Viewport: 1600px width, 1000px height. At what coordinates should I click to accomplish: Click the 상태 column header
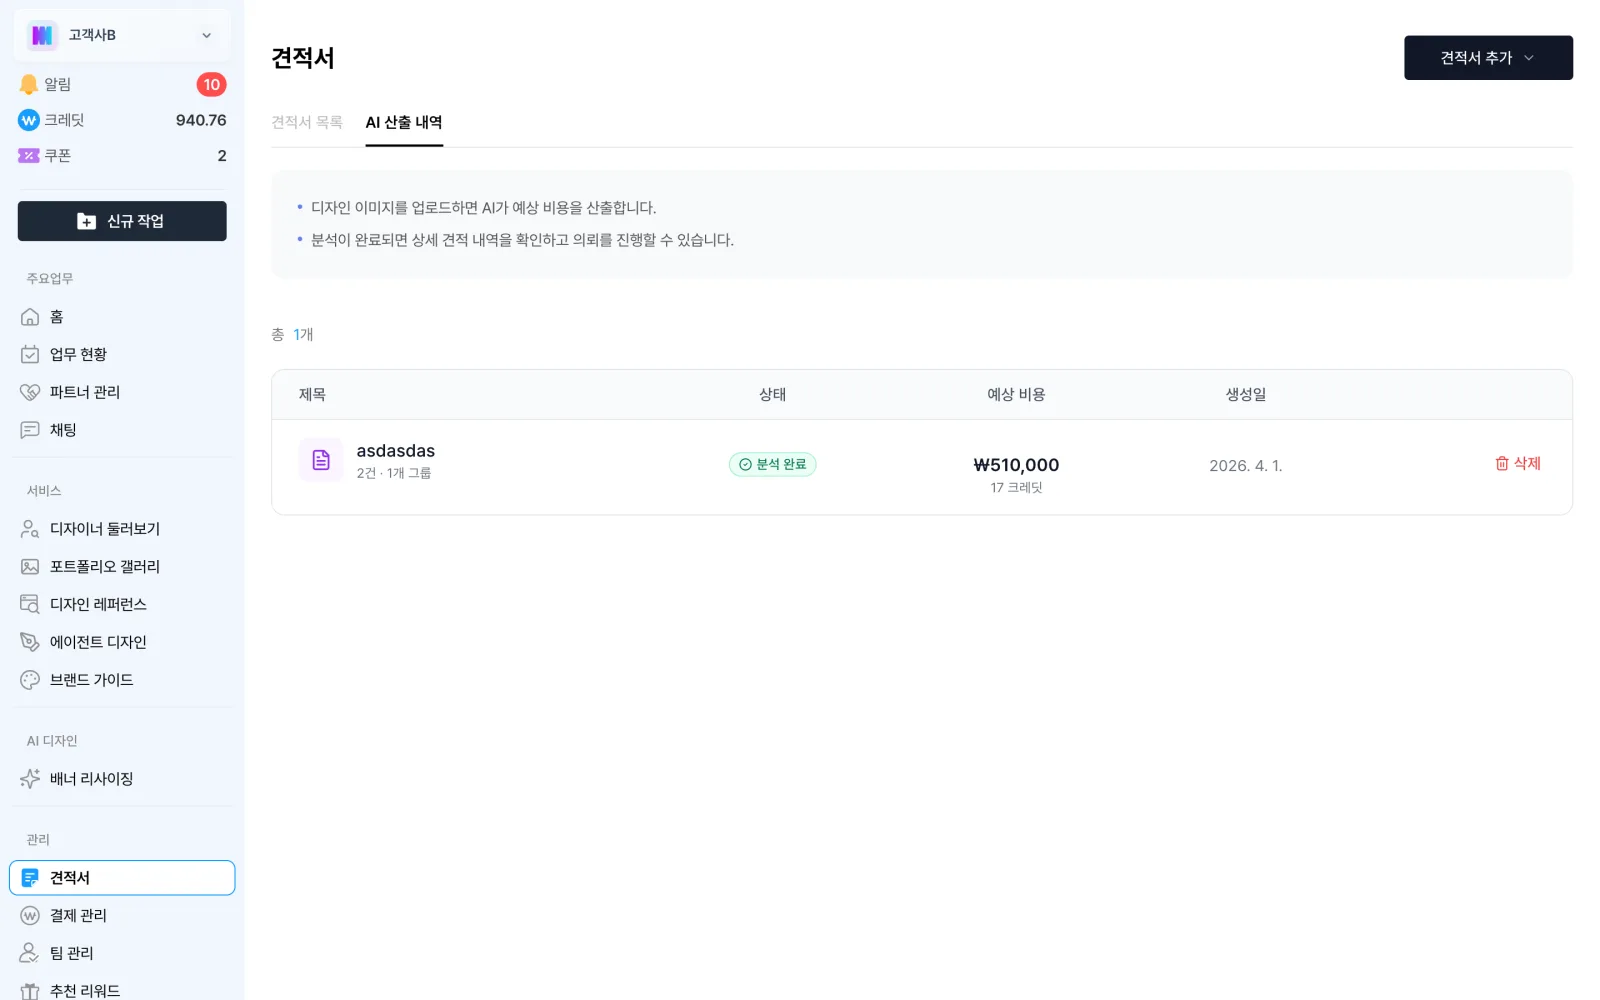pos(772,395)
